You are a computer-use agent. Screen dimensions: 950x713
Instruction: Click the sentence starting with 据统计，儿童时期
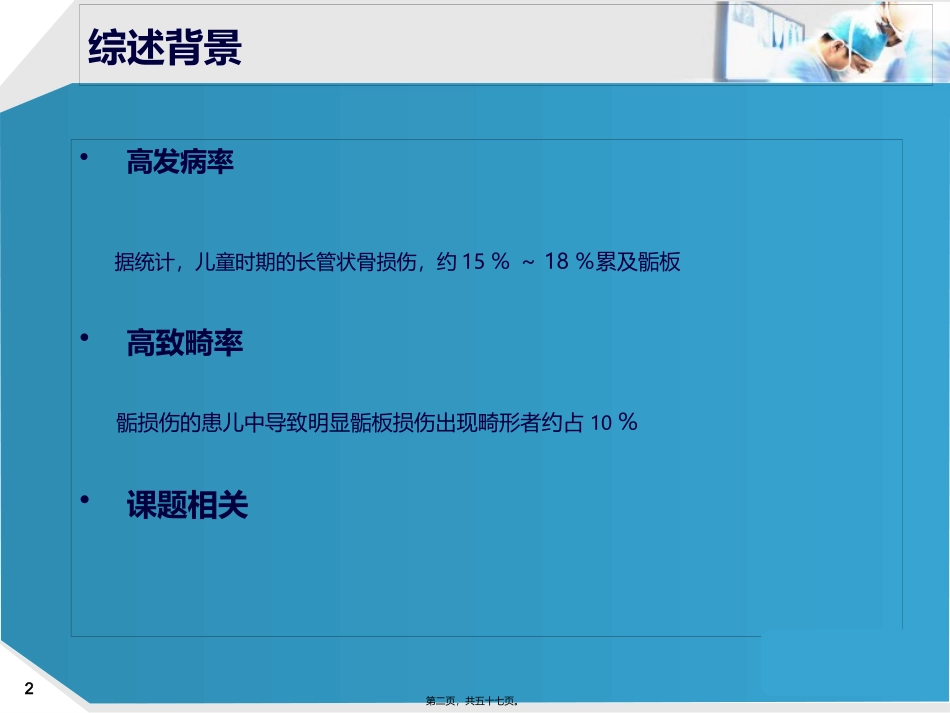click(x=397, y=262)
